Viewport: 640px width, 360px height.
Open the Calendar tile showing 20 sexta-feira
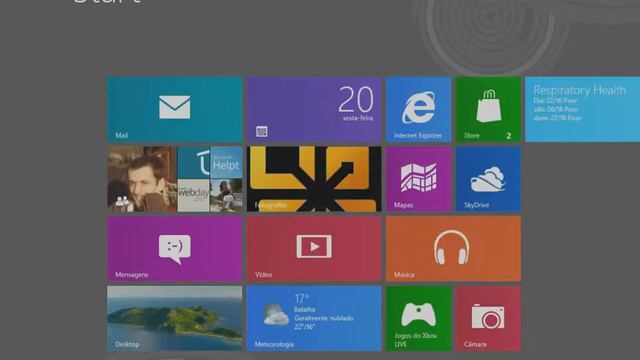(314, 109)
